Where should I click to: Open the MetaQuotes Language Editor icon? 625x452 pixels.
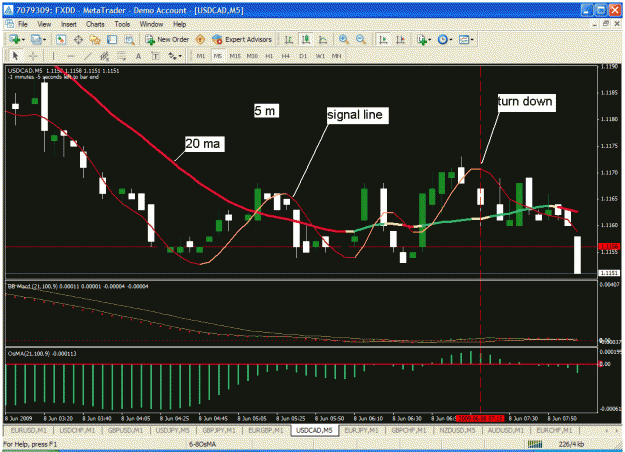(200, 39)
